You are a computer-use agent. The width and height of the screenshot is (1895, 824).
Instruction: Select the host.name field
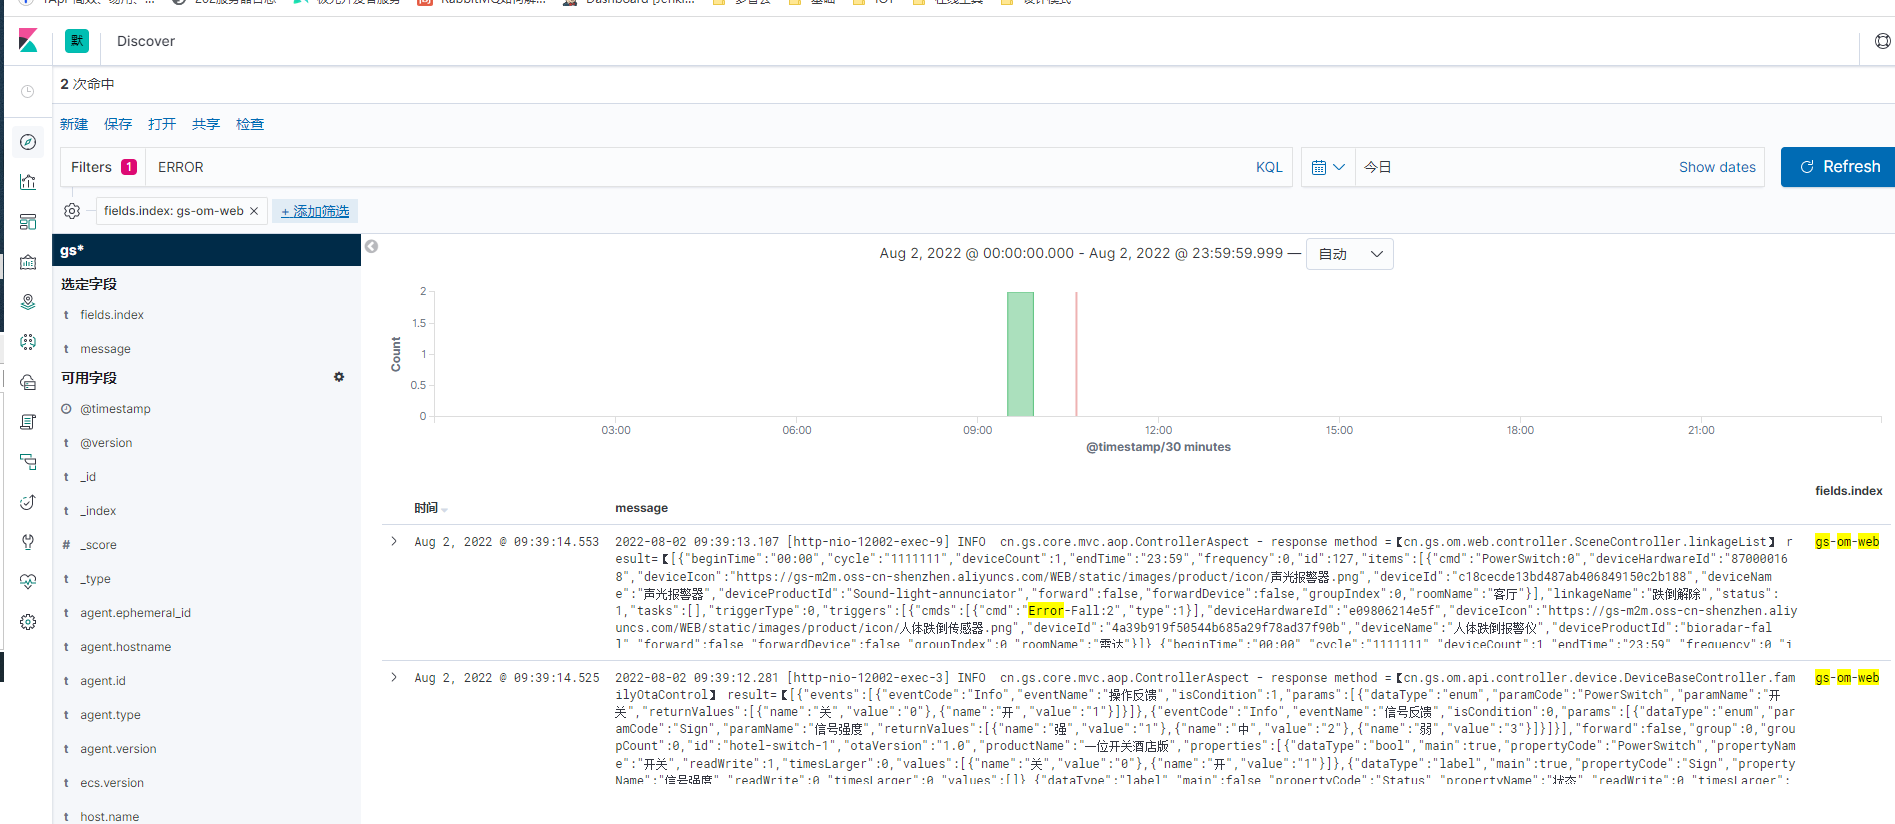coord(110,816)
